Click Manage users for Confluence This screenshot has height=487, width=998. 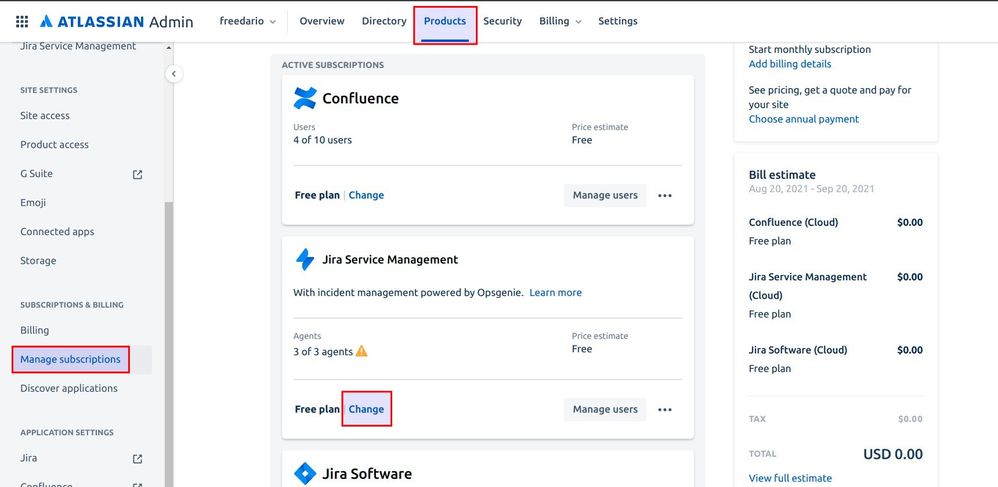(x=605, y=195)
